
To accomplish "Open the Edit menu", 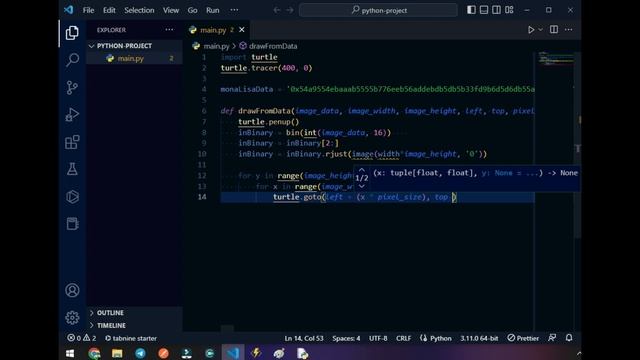I will coord(109,10).
